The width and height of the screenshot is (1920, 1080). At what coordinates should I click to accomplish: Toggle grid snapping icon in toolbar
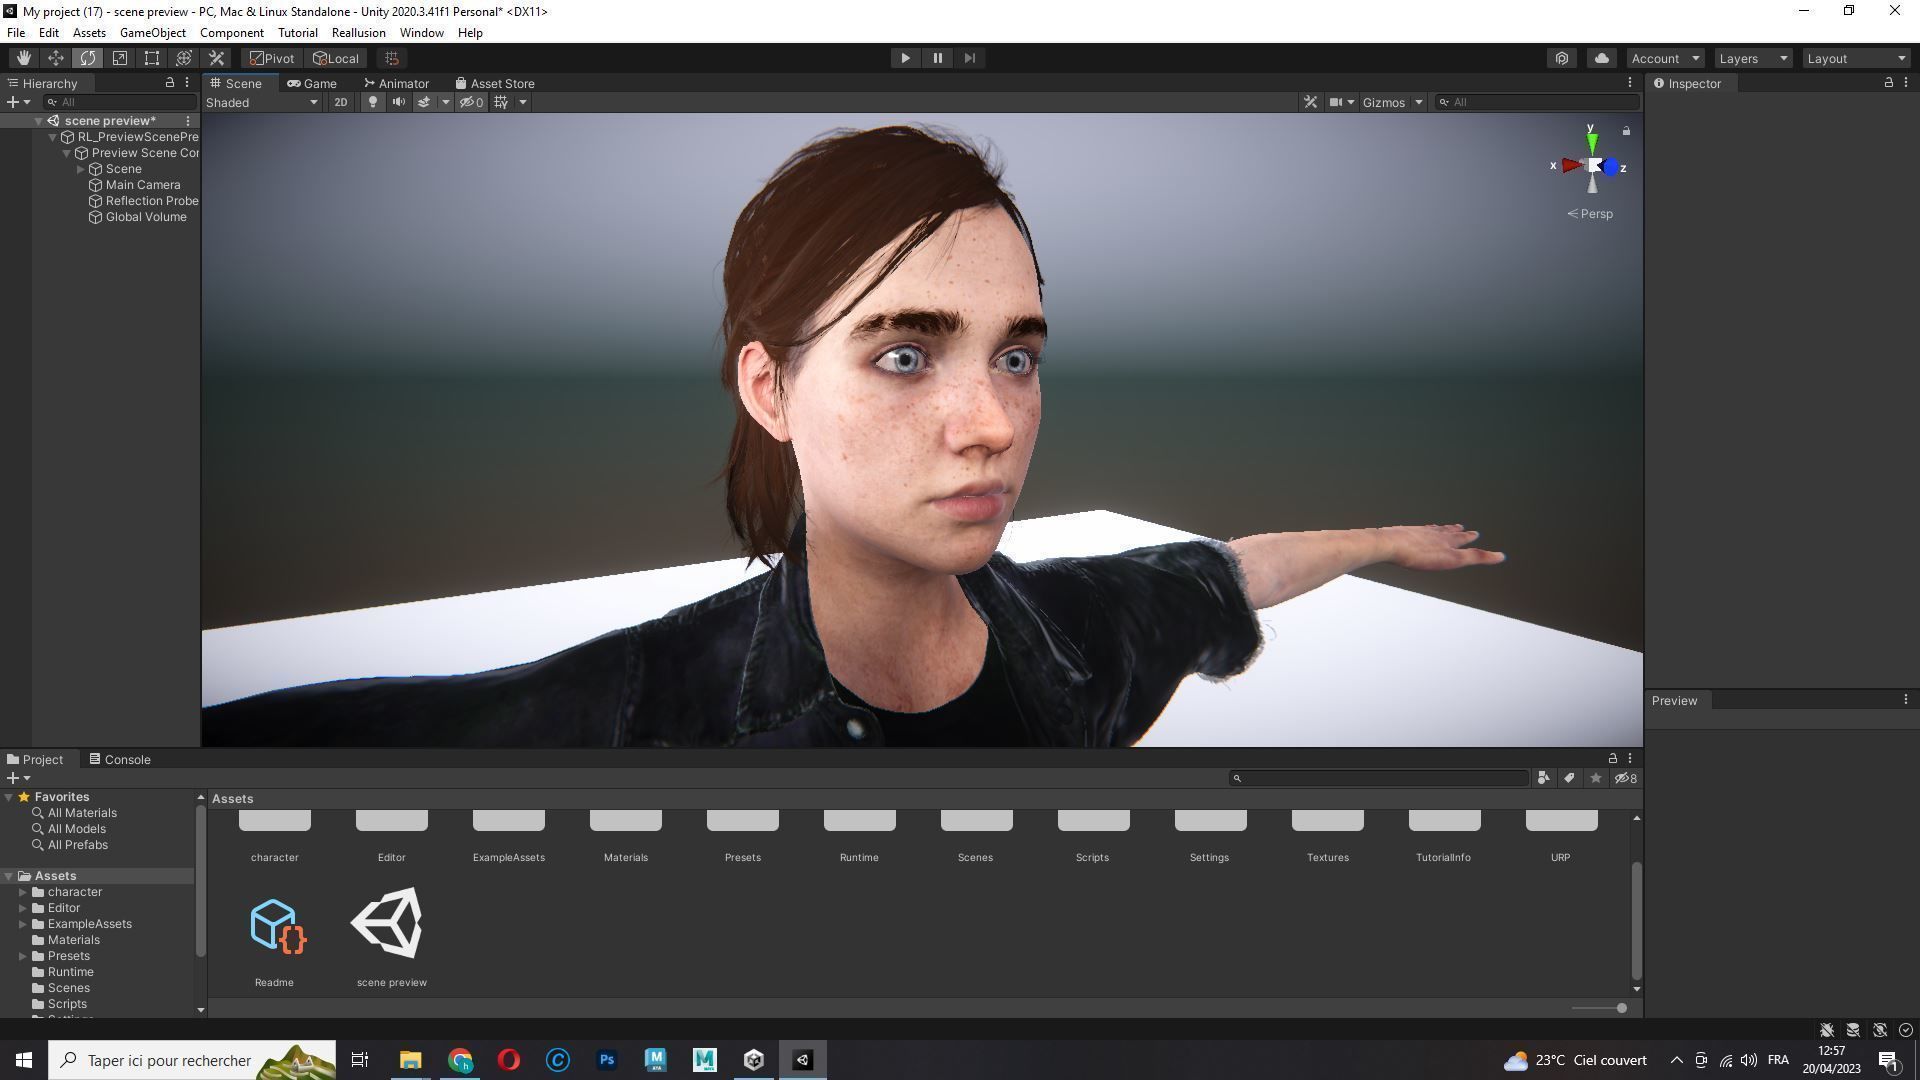click(392, 58)
